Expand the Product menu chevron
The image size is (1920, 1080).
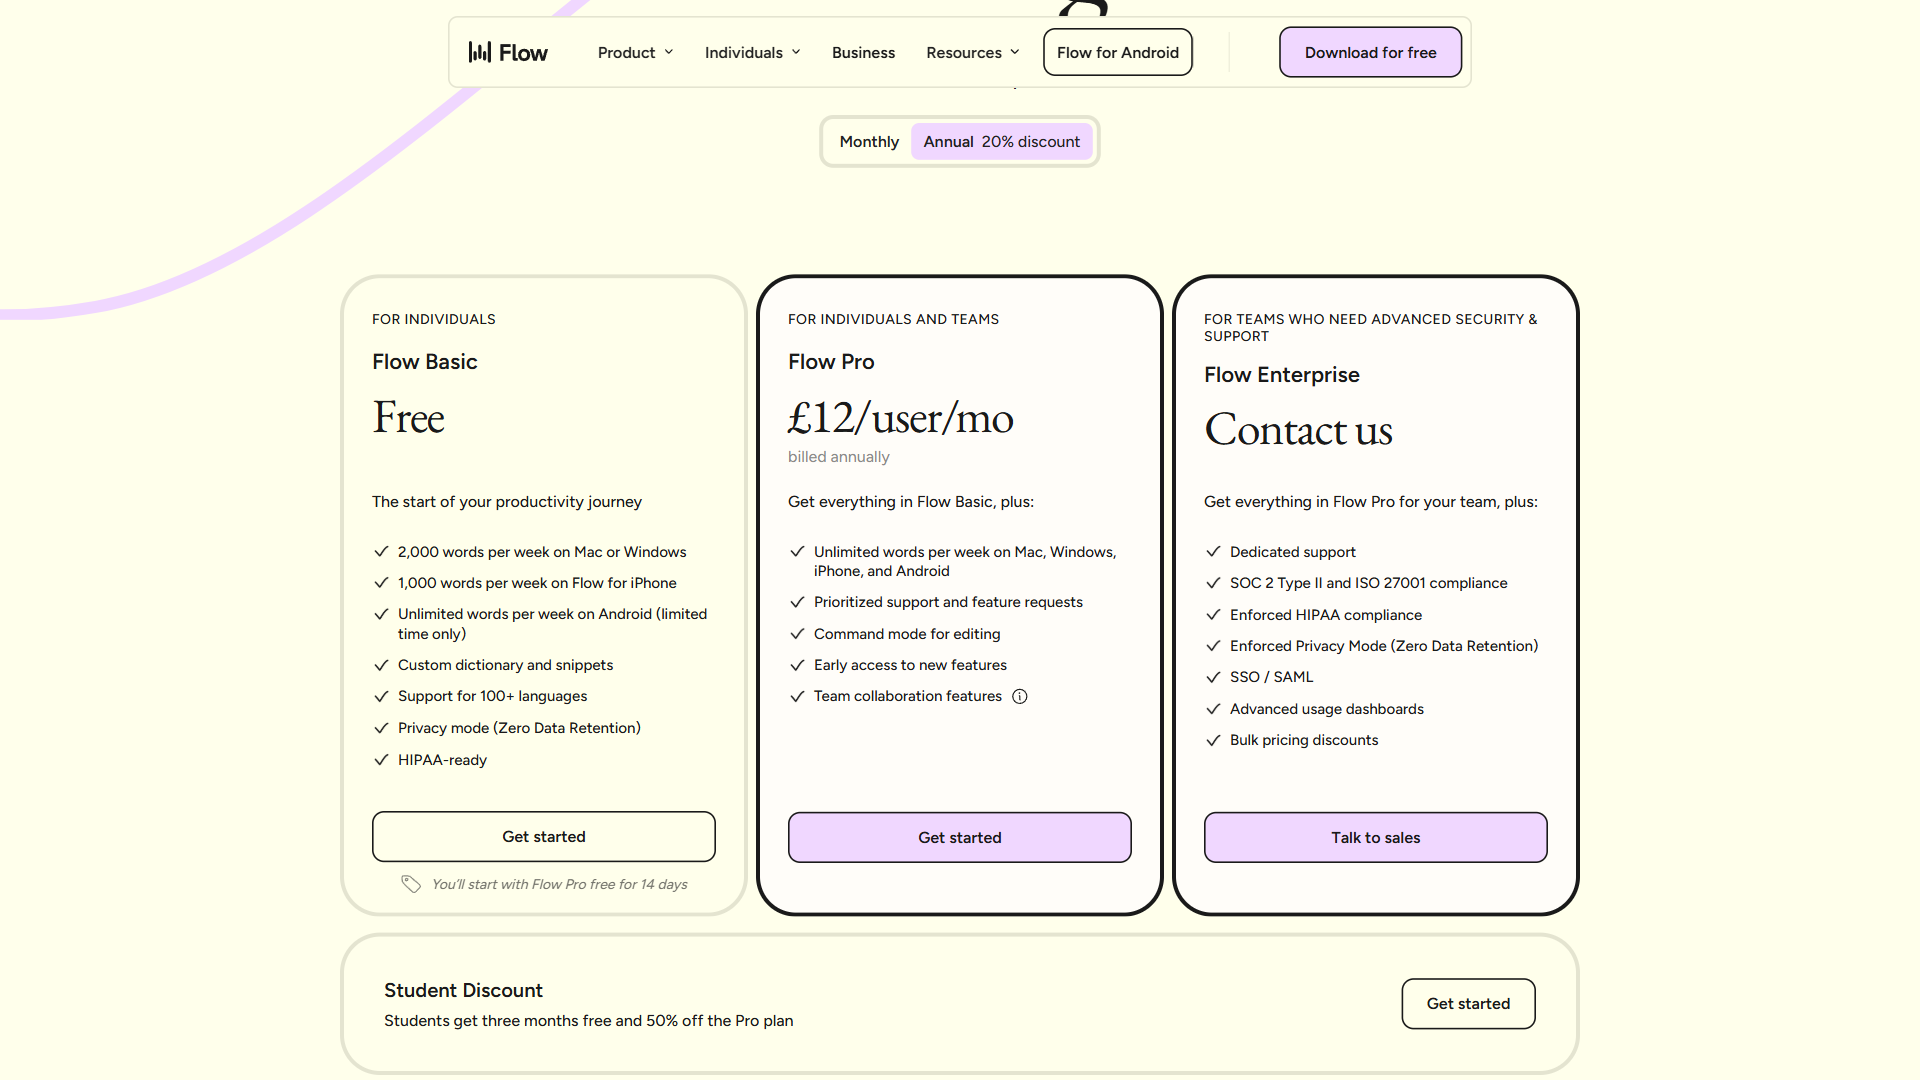pos(669,52)
